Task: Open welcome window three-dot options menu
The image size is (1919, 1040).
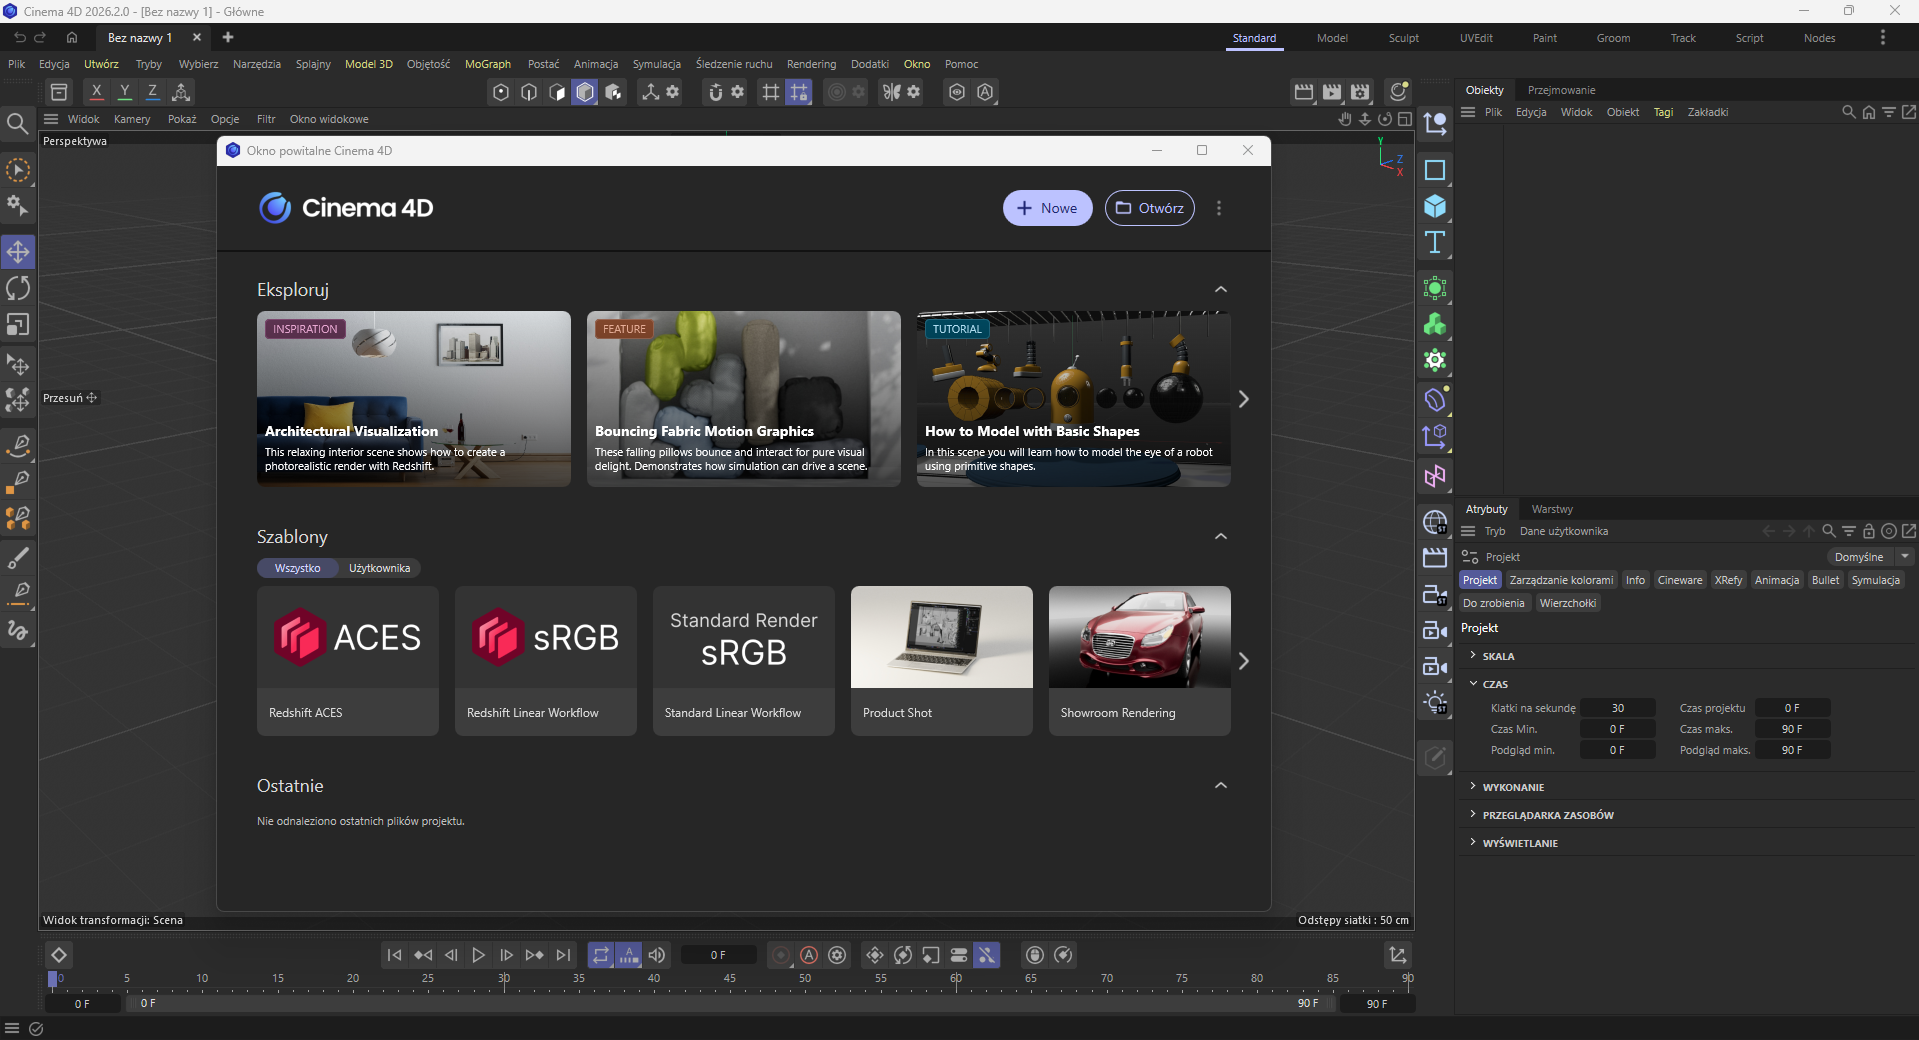Action: [x=1218, y=208]
